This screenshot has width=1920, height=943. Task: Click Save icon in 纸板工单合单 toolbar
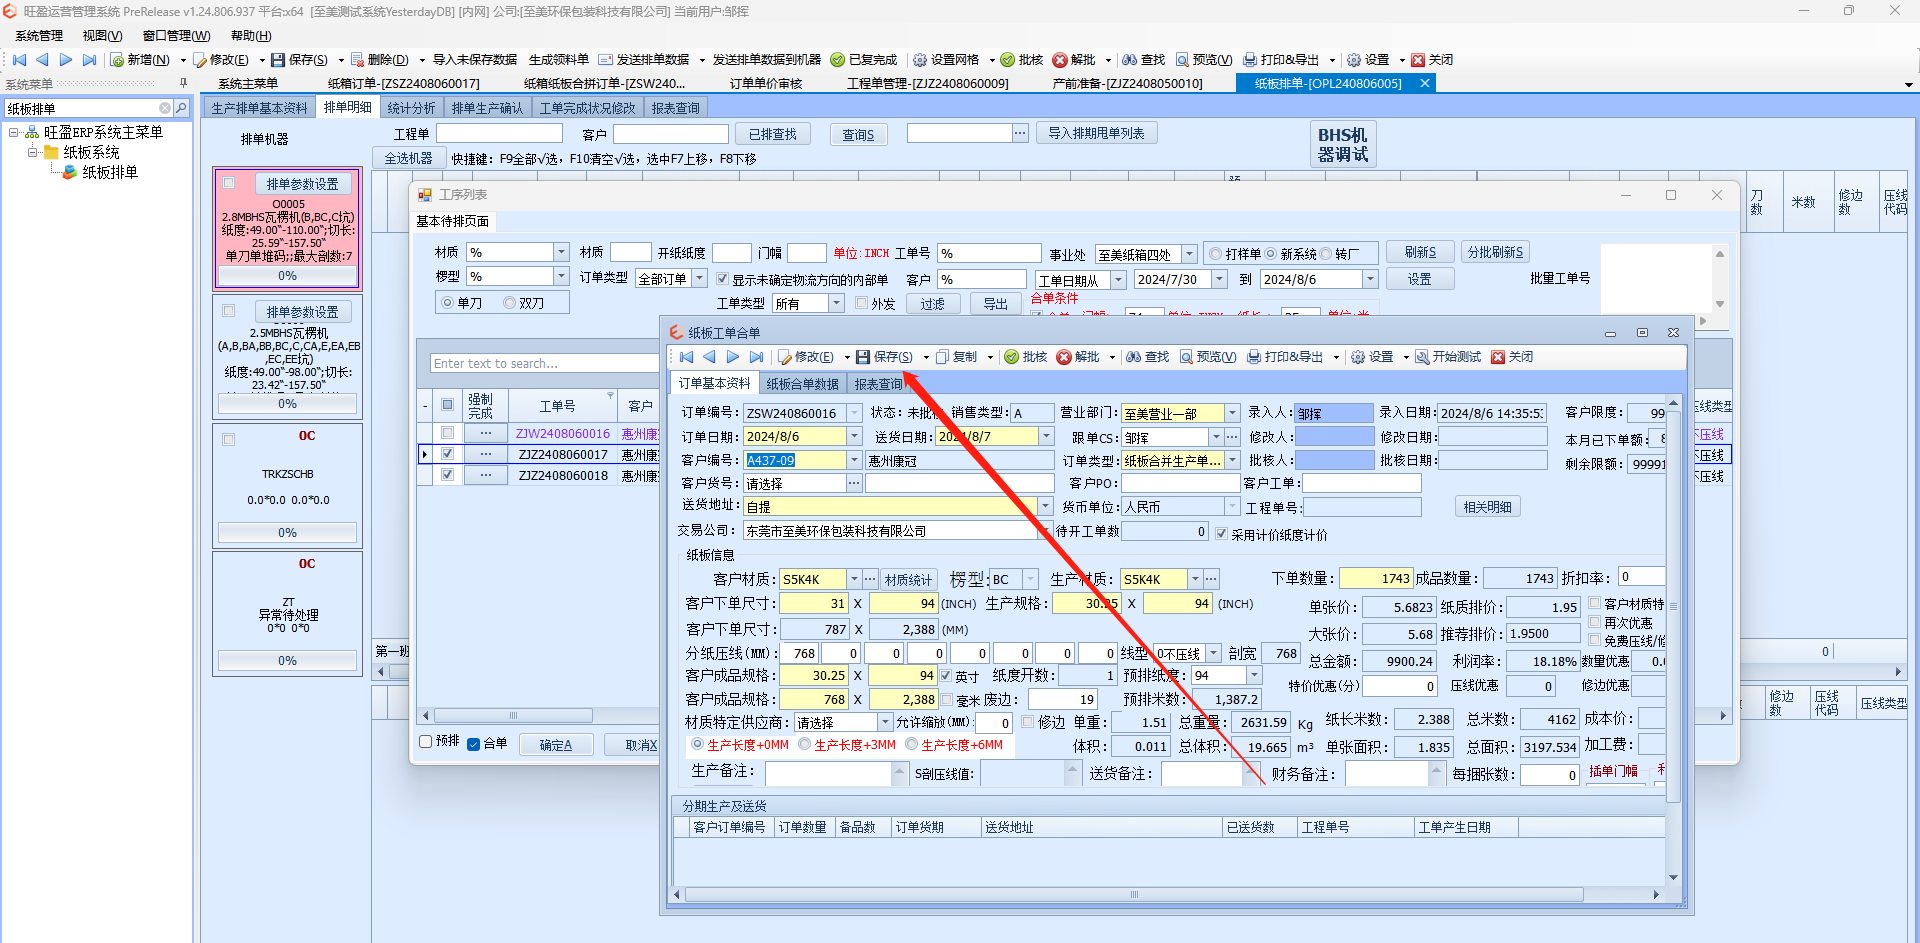coord(862,357)
